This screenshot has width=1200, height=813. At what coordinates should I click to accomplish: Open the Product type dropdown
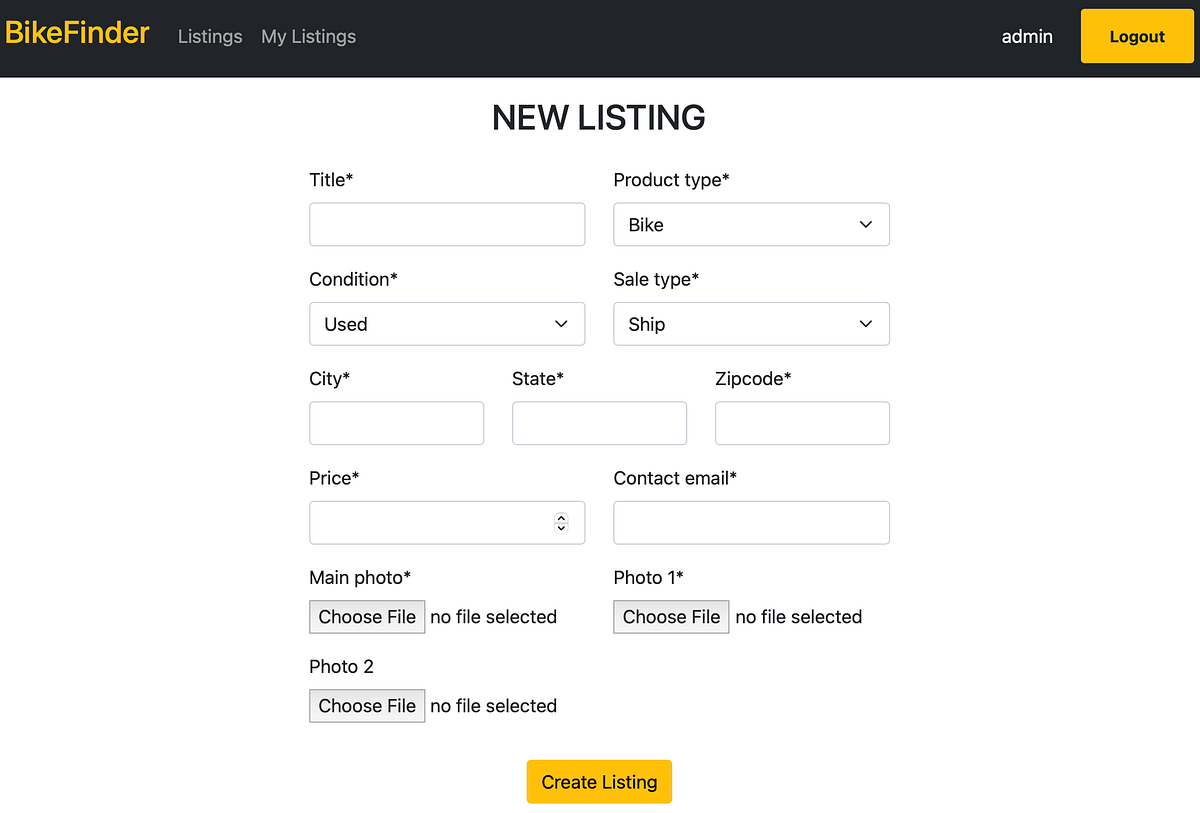751,224
